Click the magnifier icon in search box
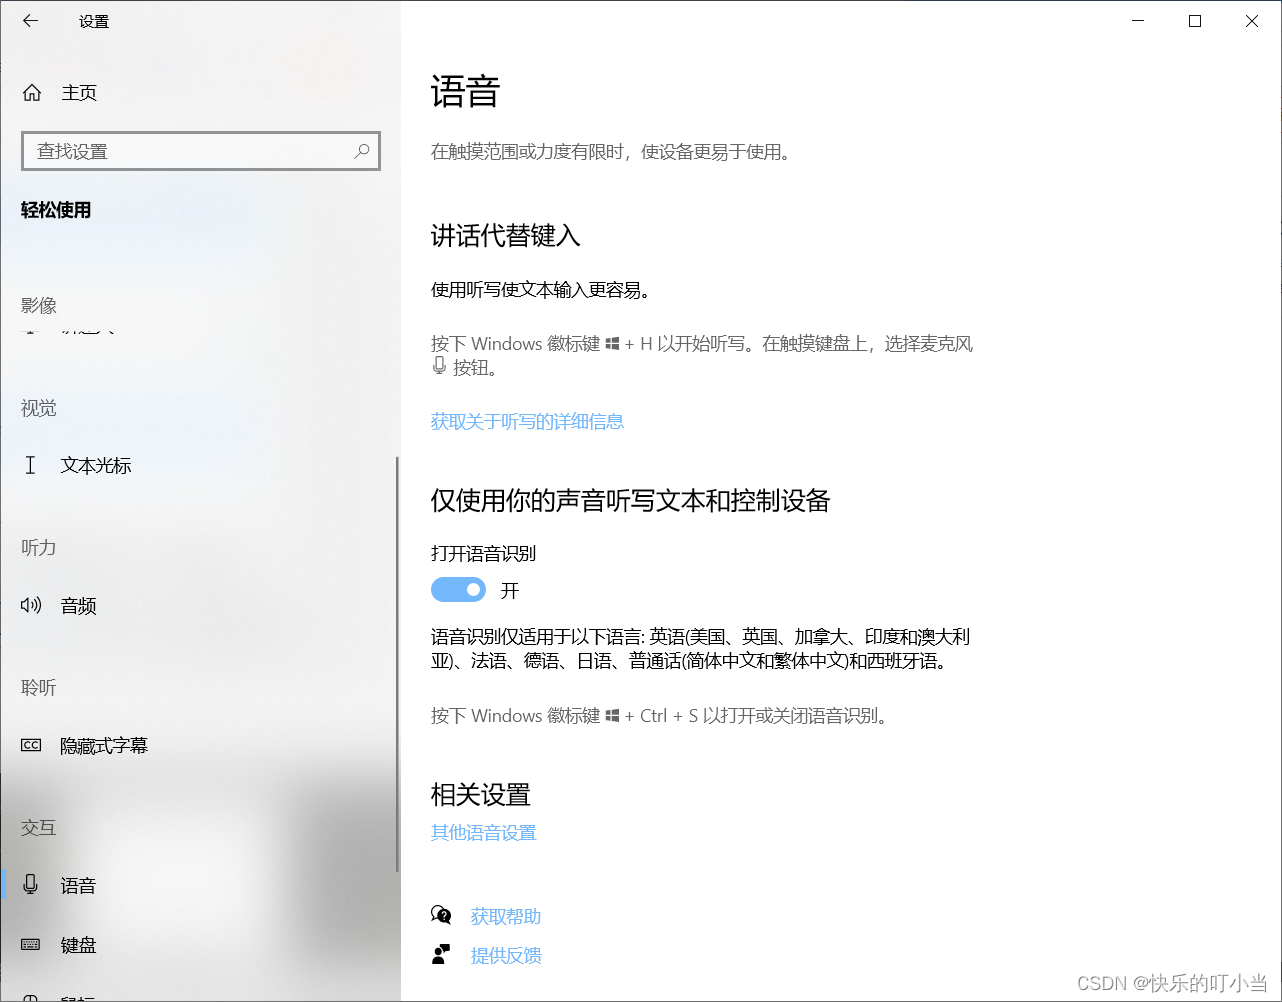1282x1002 pixels. click(x=362, y=151)
